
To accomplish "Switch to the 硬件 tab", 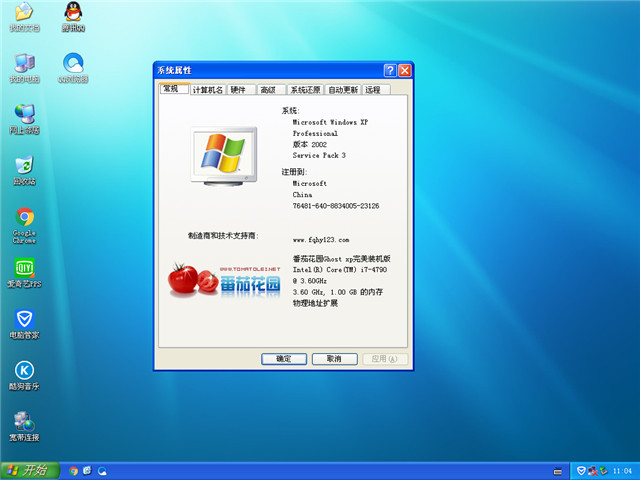I will (x=240, y=90).
